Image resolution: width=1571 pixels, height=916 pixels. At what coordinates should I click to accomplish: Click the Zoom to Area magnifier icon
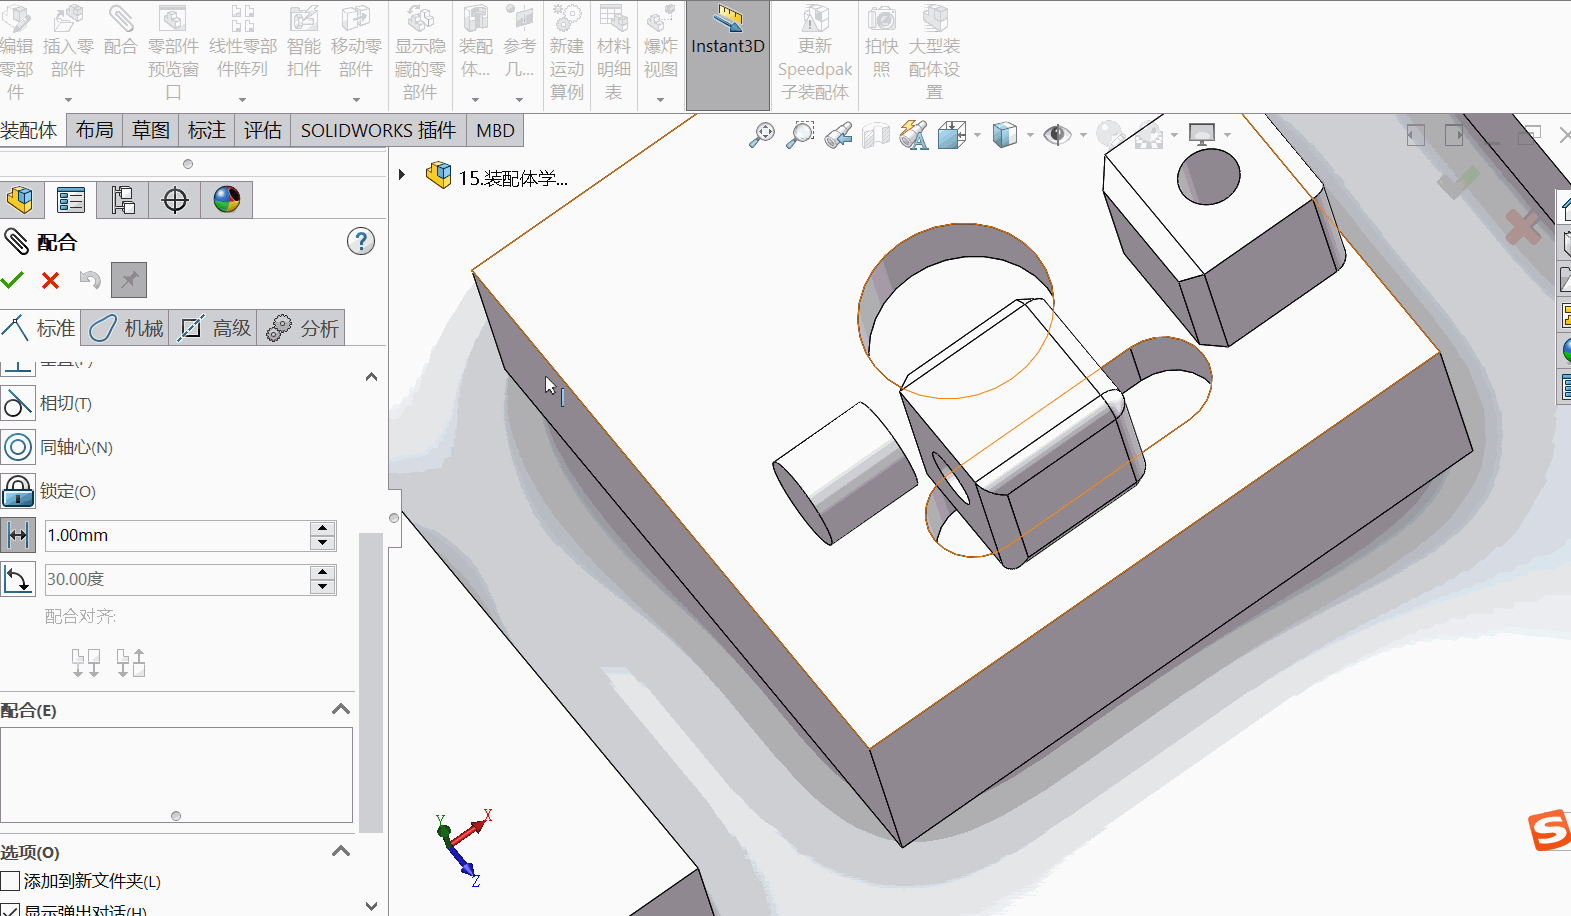tap(800, 135)
